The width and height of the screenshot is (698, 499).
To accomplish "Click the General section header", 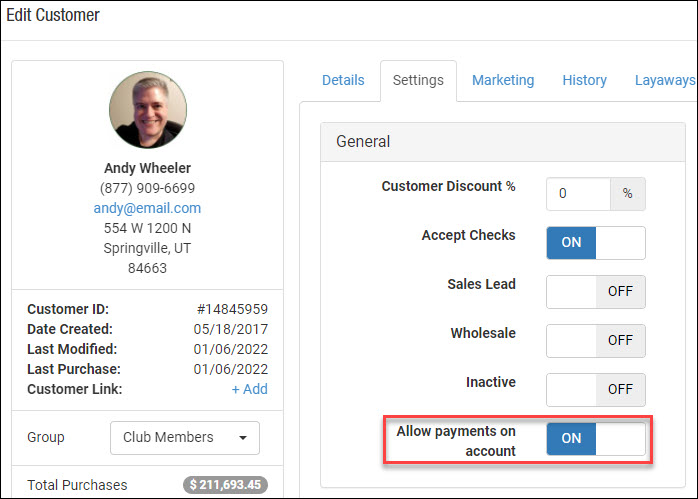I will point(503,142).
